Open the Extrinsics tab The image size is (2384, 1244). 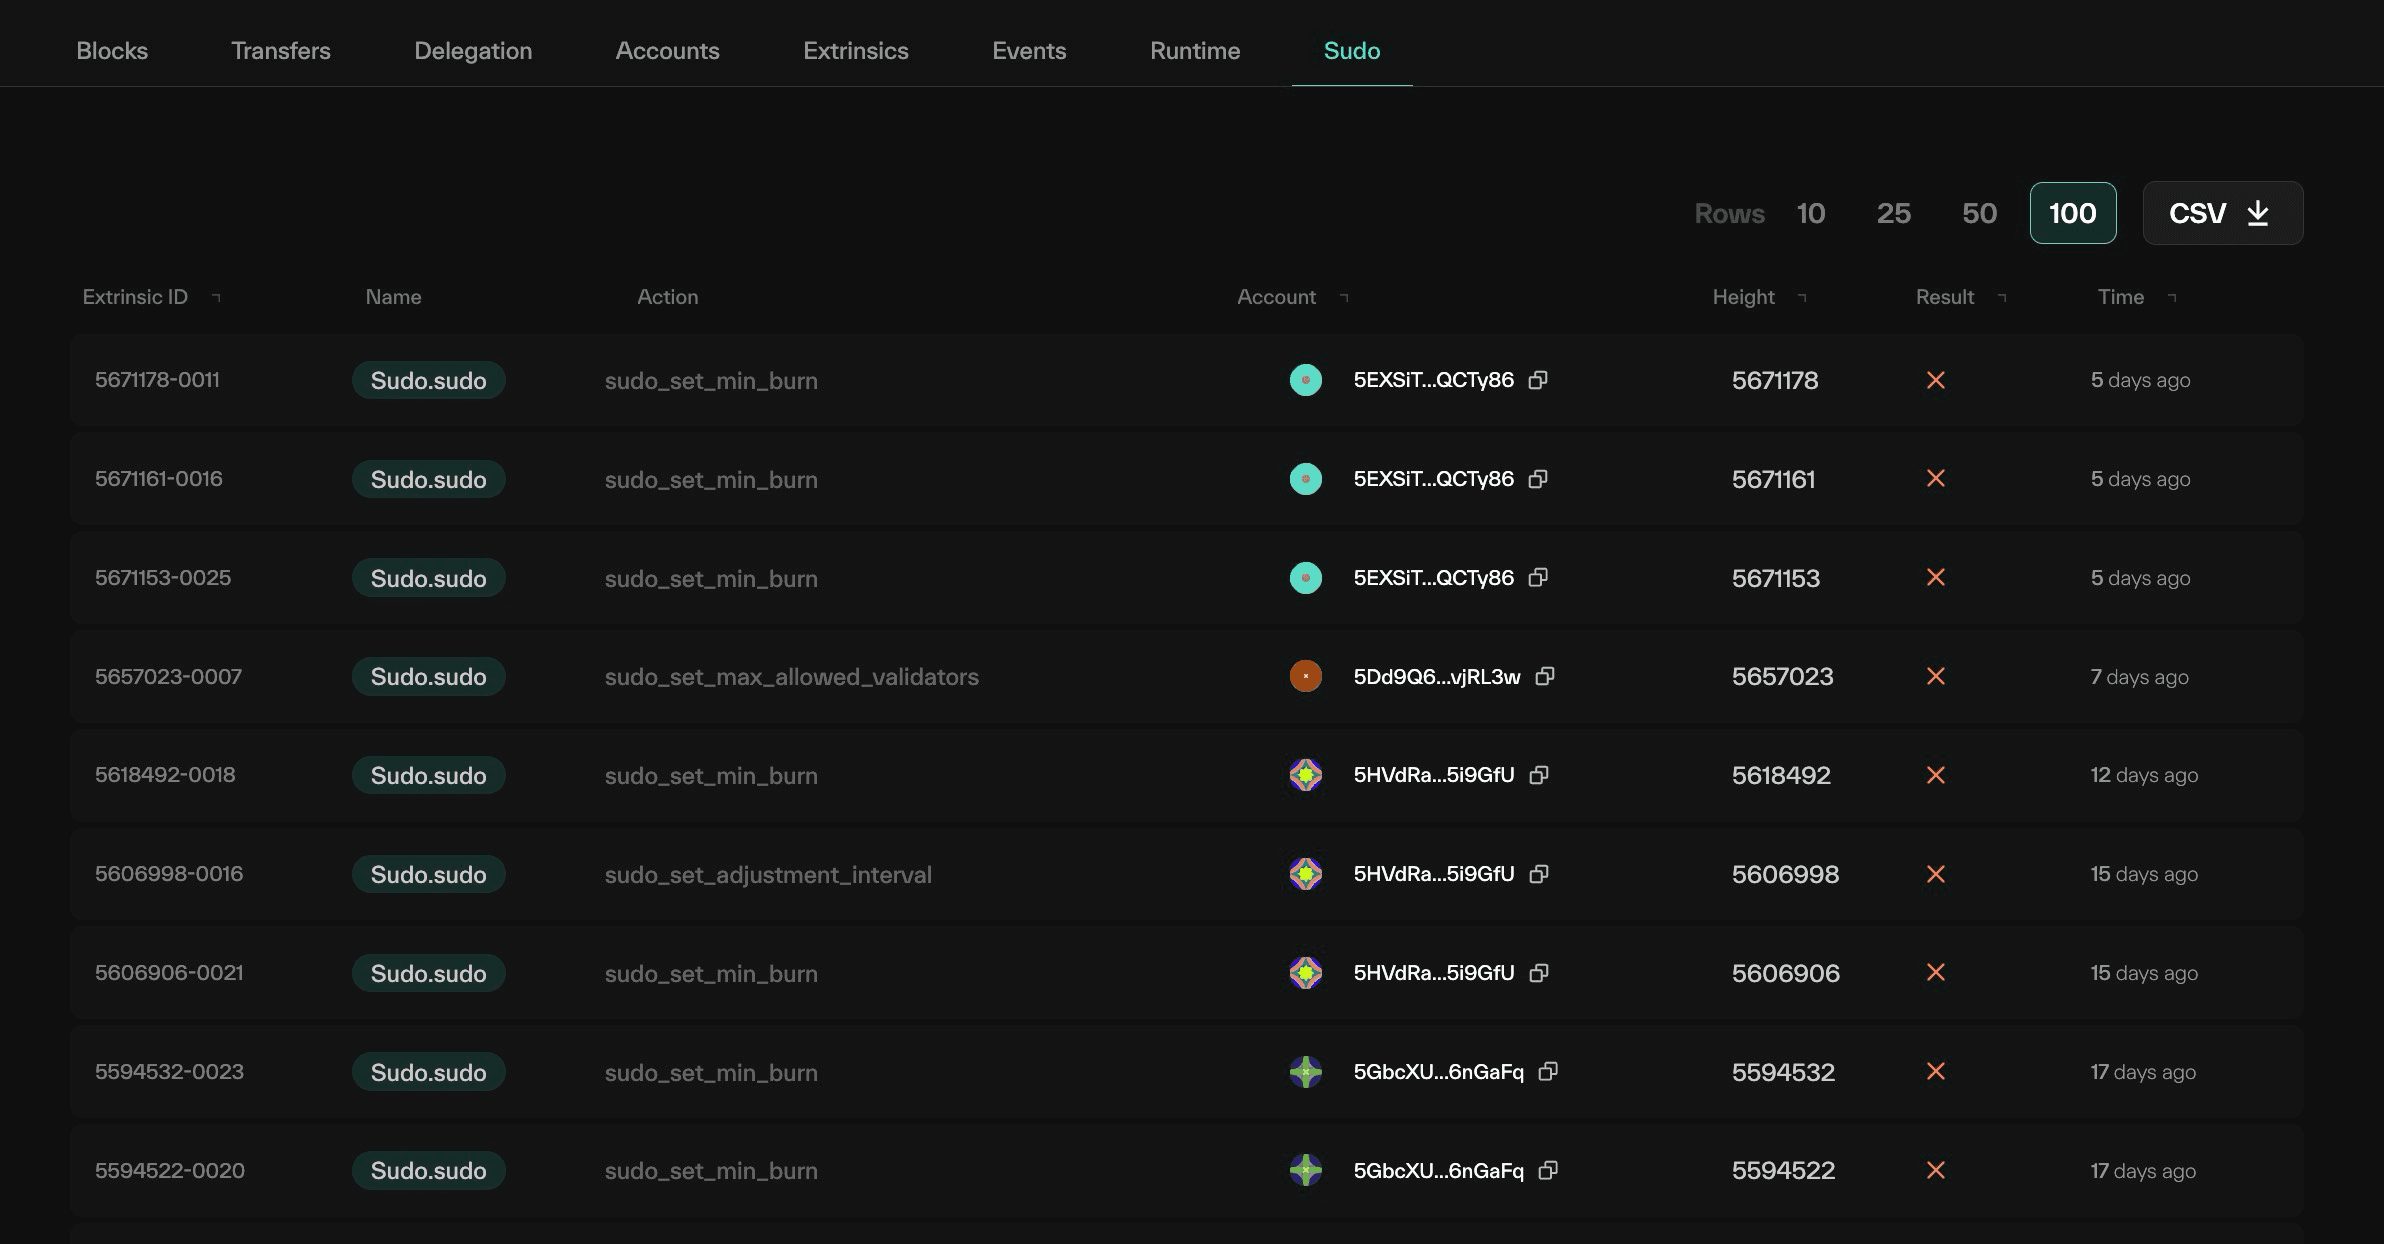click(856, 51)
